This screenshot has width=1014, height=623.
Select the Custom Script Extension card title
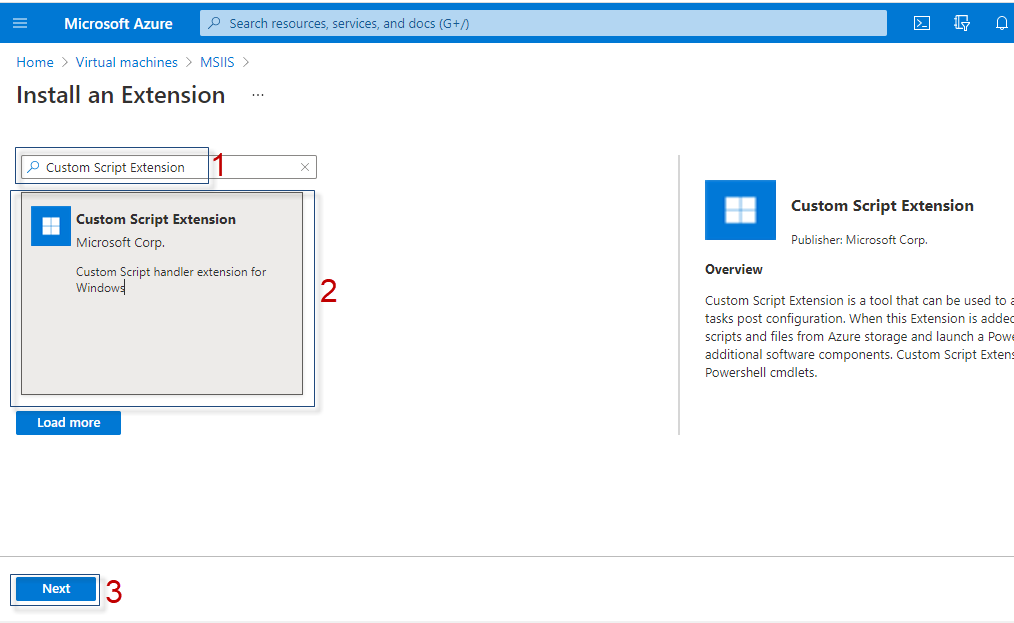(156, 219)
